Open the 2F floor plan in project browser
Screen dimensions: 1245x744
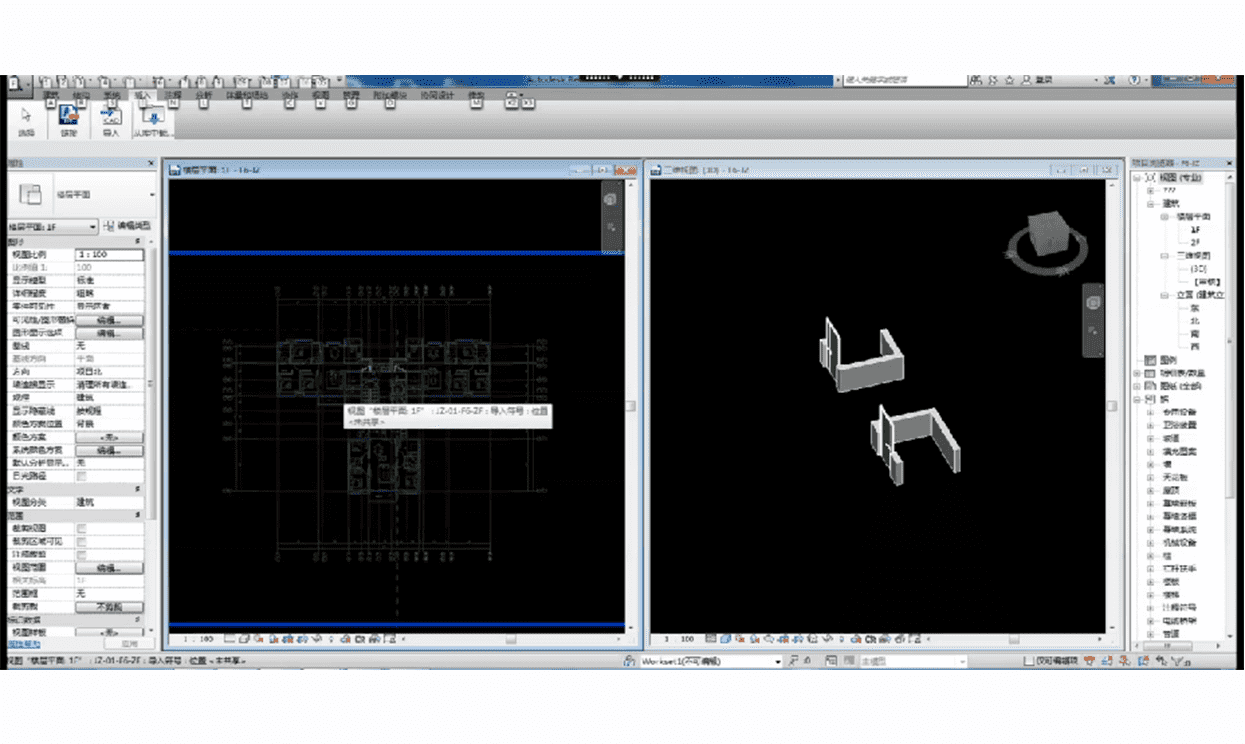1196,243
